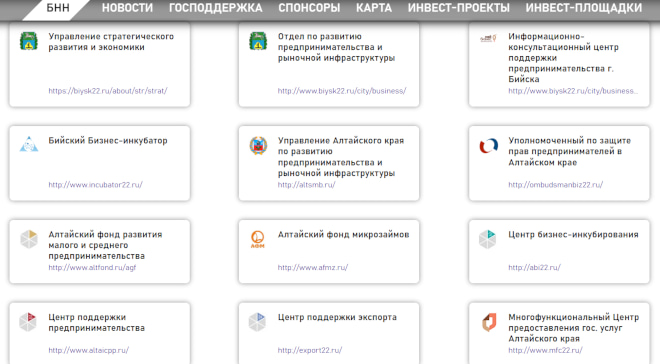Viewport: 660px width, 364px height.
Task: Open the ИНВЕСТ-ПЛОЩАДКИ menu item
Action: [584, 8]
